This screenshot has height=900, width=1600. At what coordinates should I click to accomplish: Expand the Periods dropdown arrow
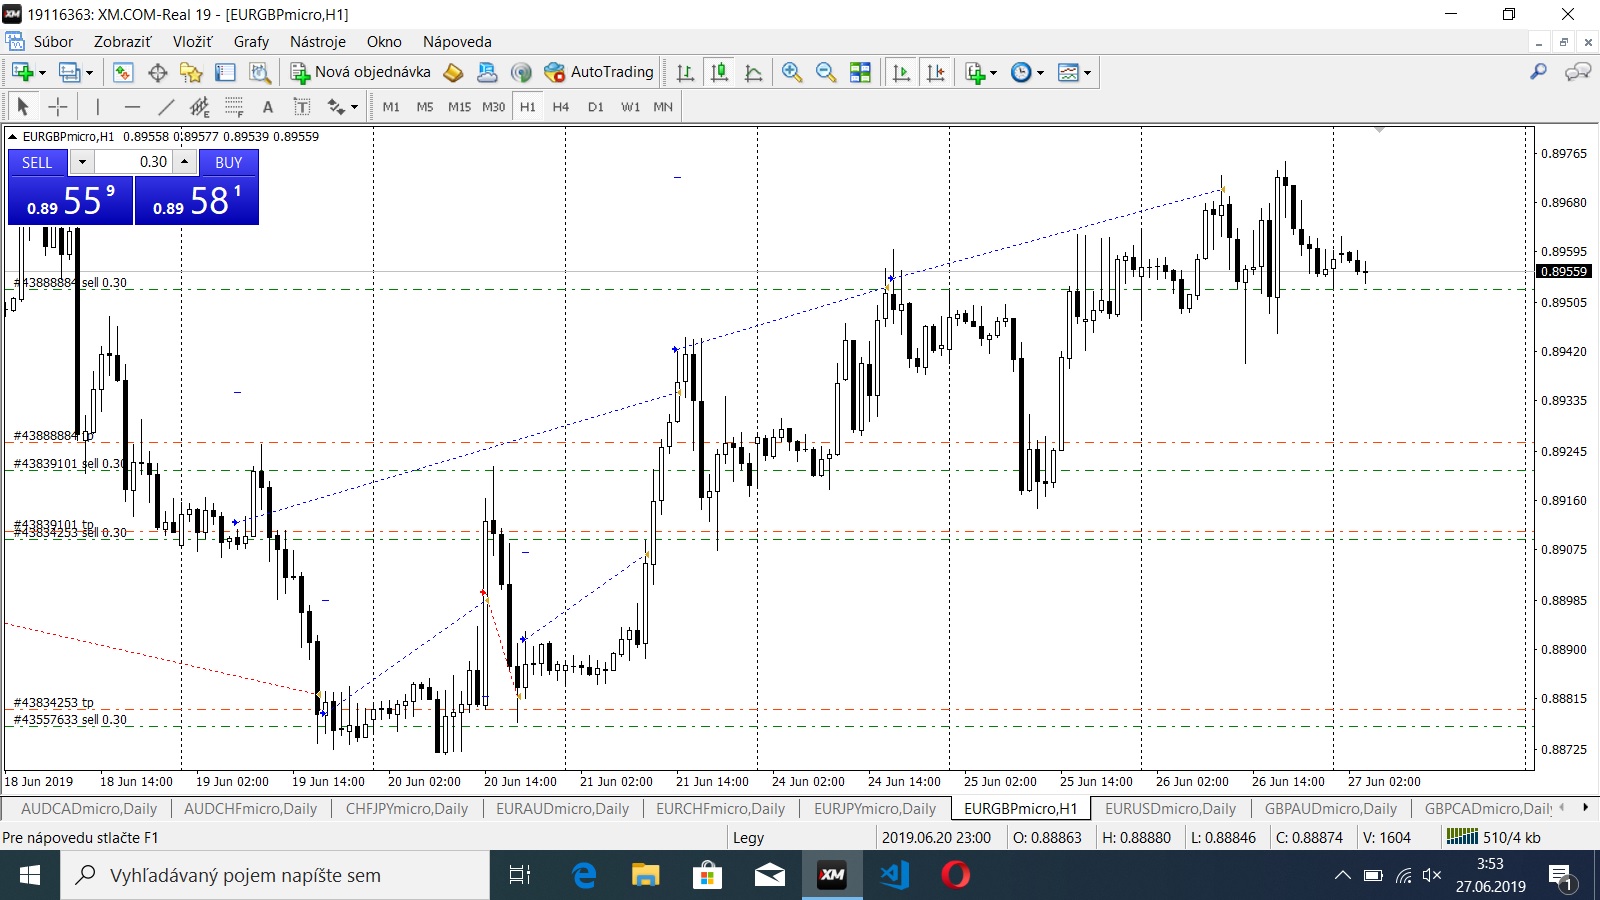1040,72
